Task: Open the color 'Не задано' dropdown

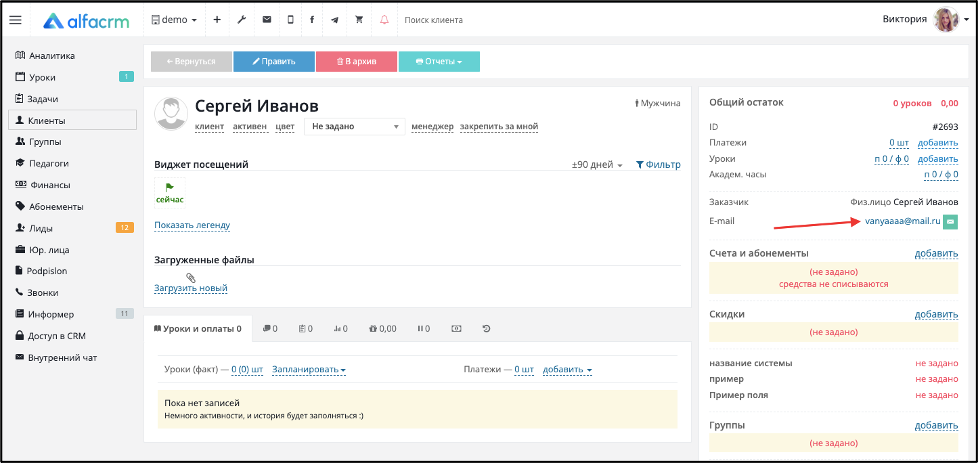Action: coord(355,126)
